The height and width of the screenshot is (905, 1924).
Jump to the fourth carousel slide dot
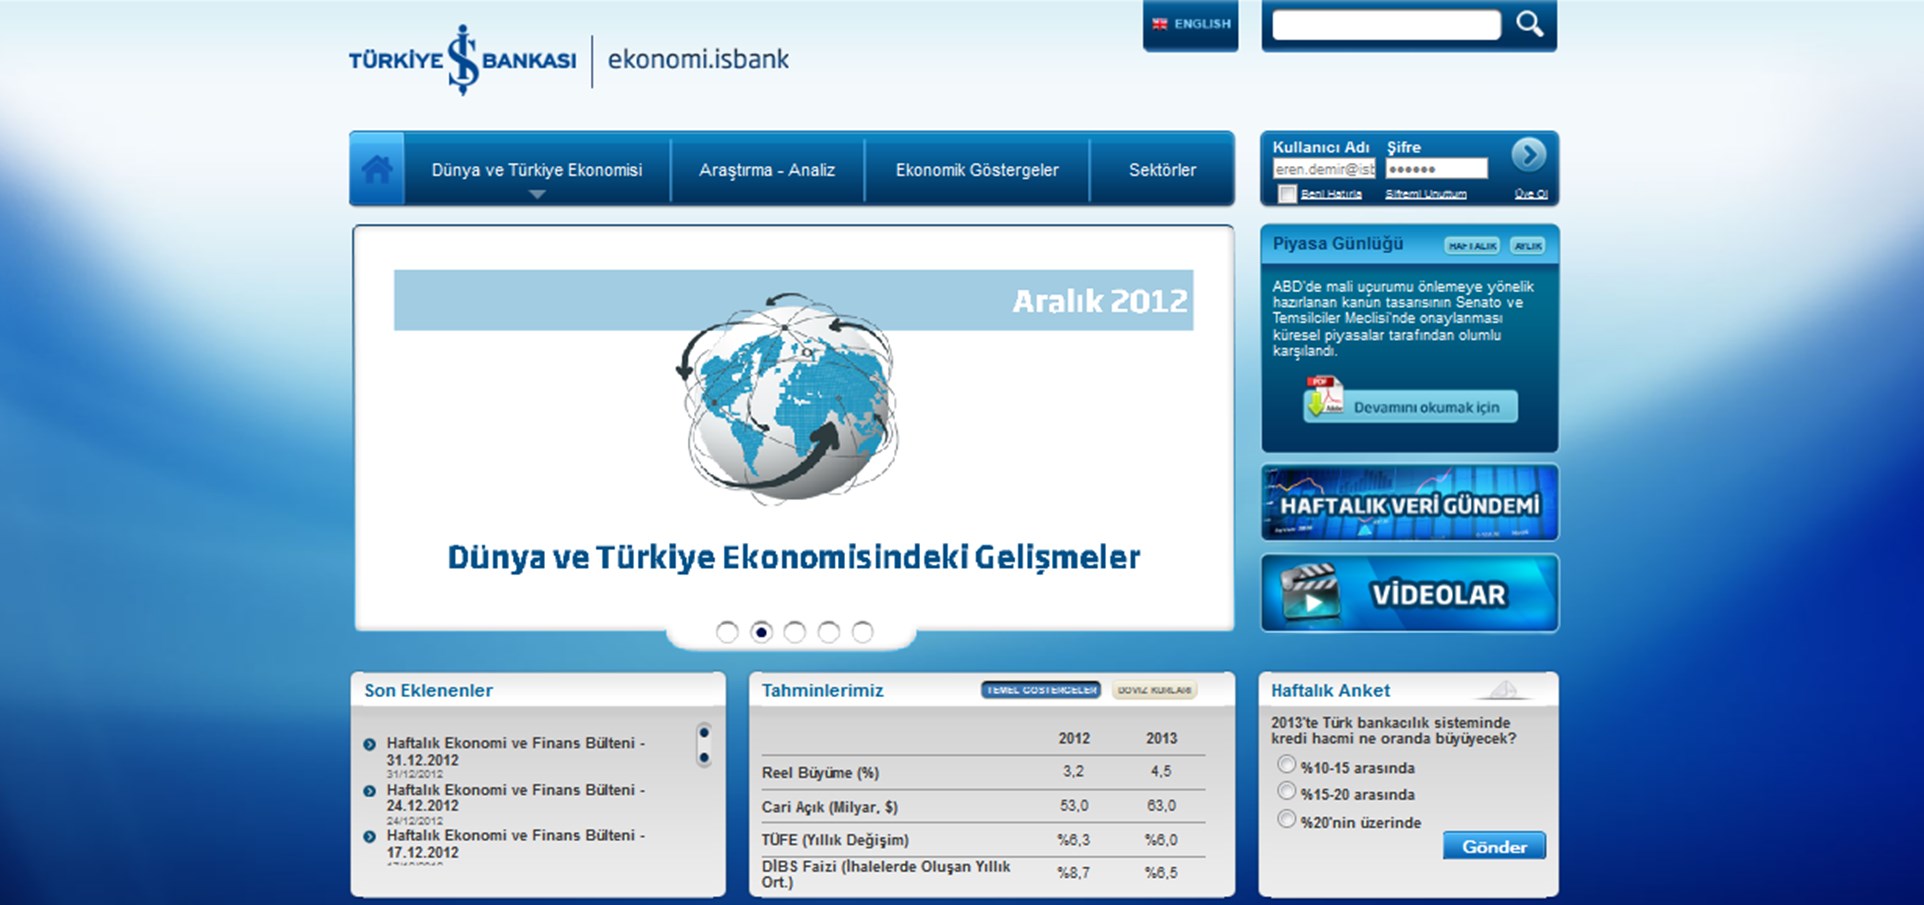tap(829, 632)
